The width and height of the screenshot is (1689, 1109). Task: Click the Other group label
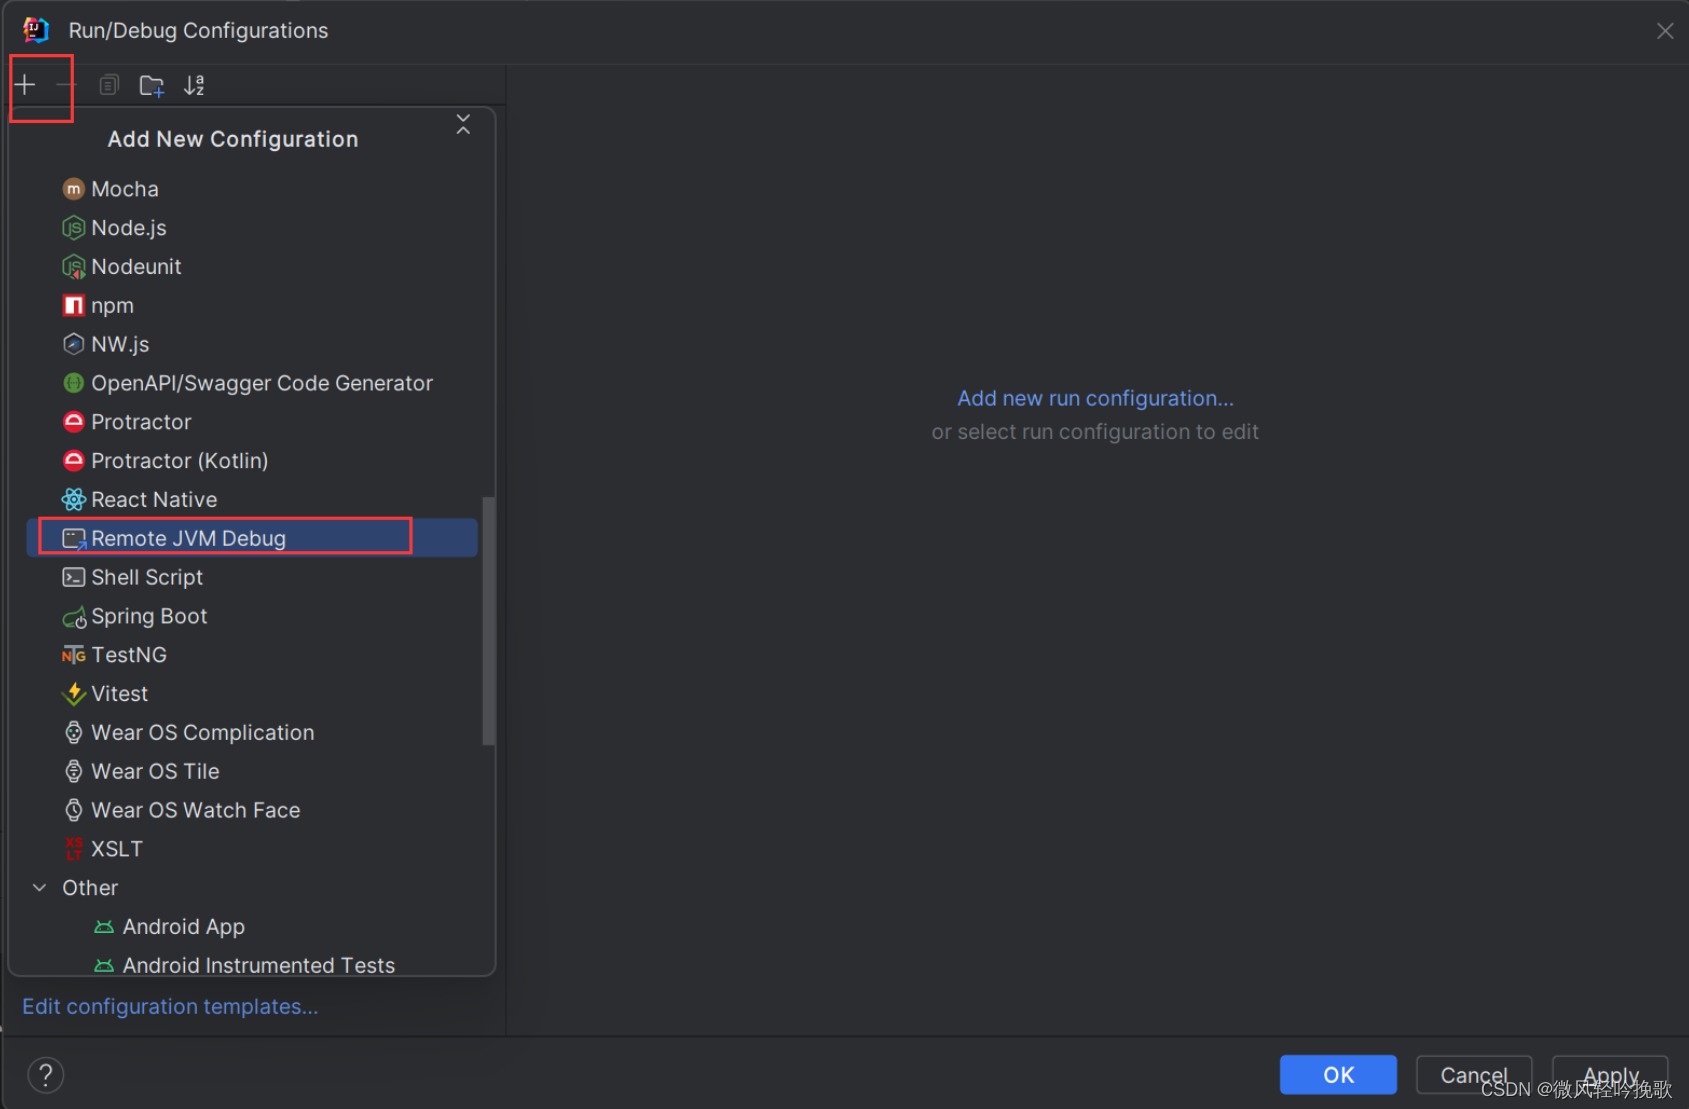pyautogui.click(x=90, y=888)
